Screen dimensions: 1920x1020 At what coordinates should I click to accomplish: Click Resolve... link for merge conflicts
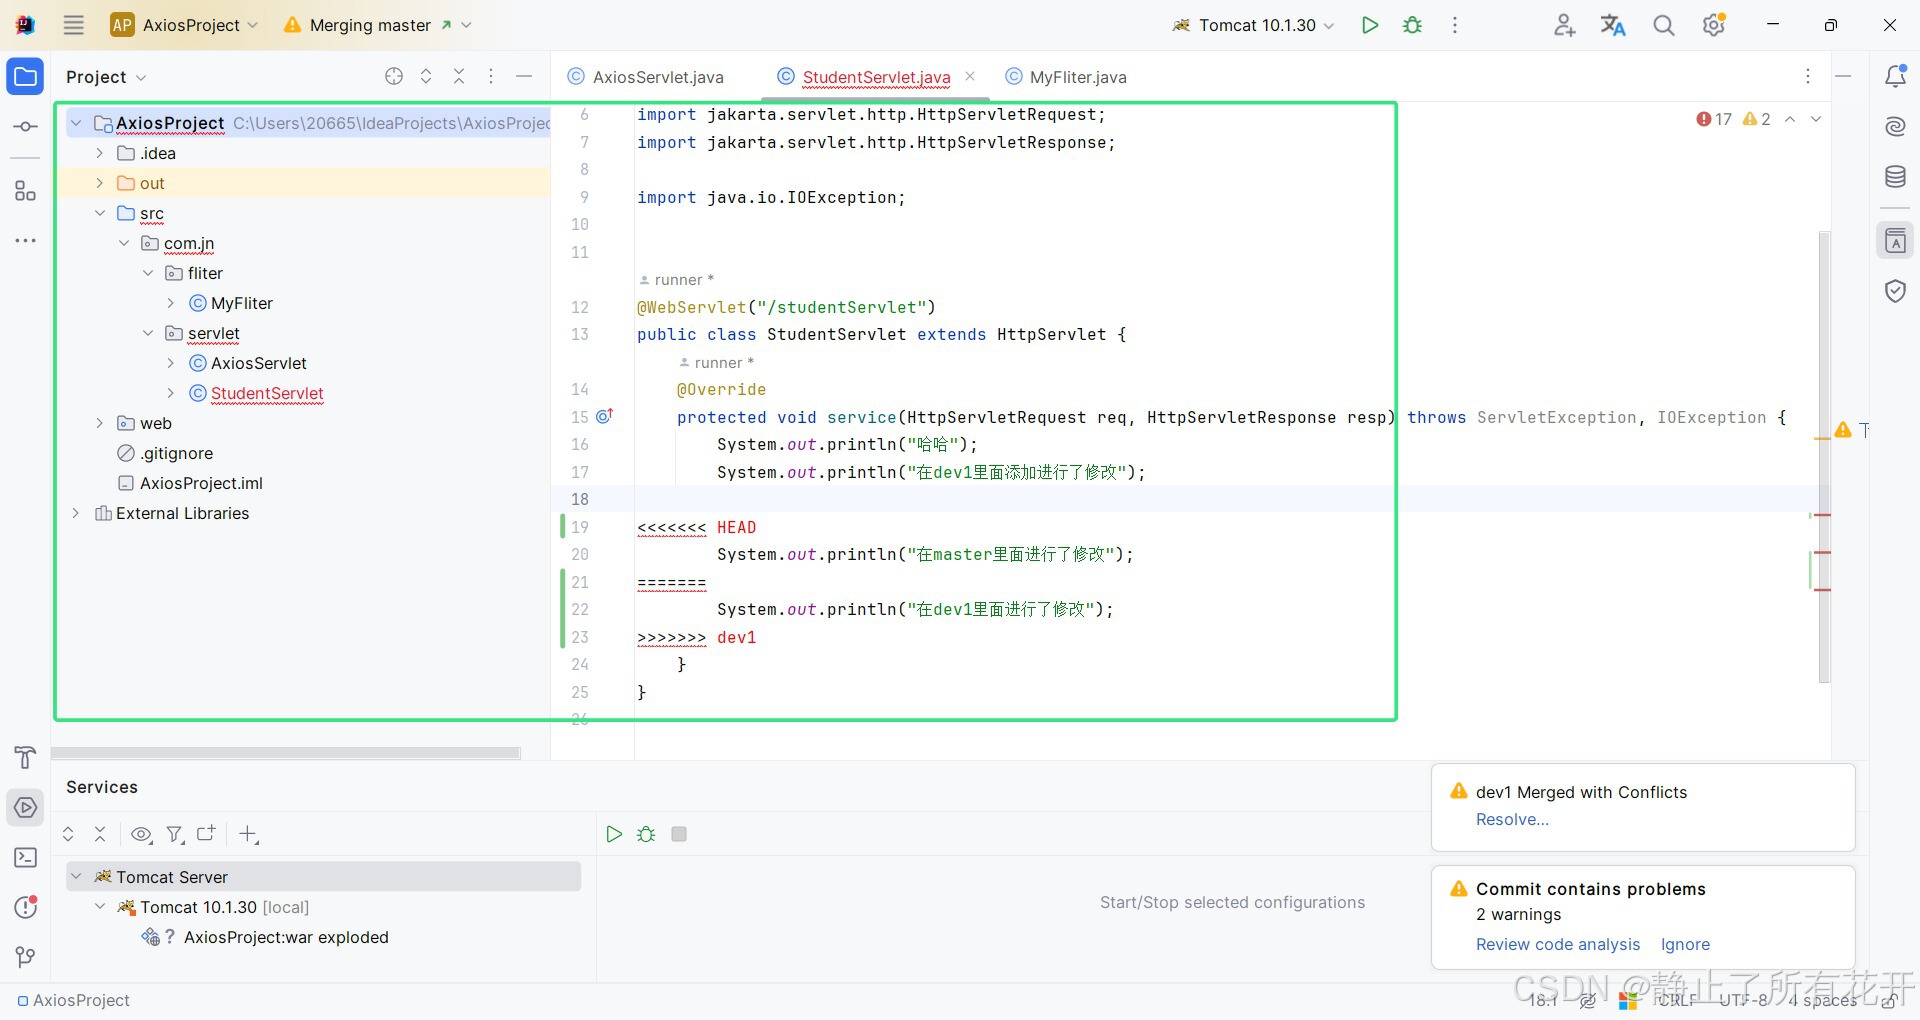[1512, 819]
